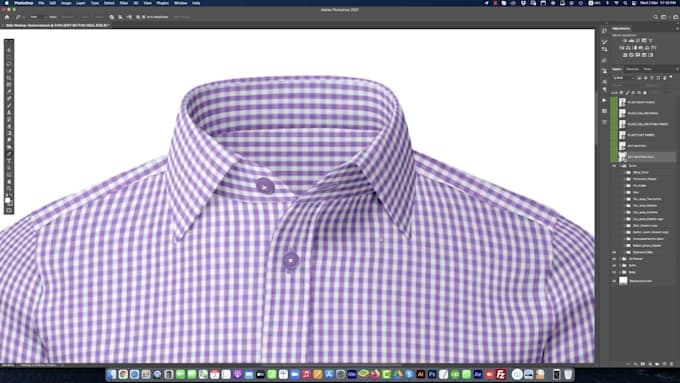Open path operations icon in options bar
This screenshot has height=383, width=680.
pyautogui.click(x=112, y=17)
